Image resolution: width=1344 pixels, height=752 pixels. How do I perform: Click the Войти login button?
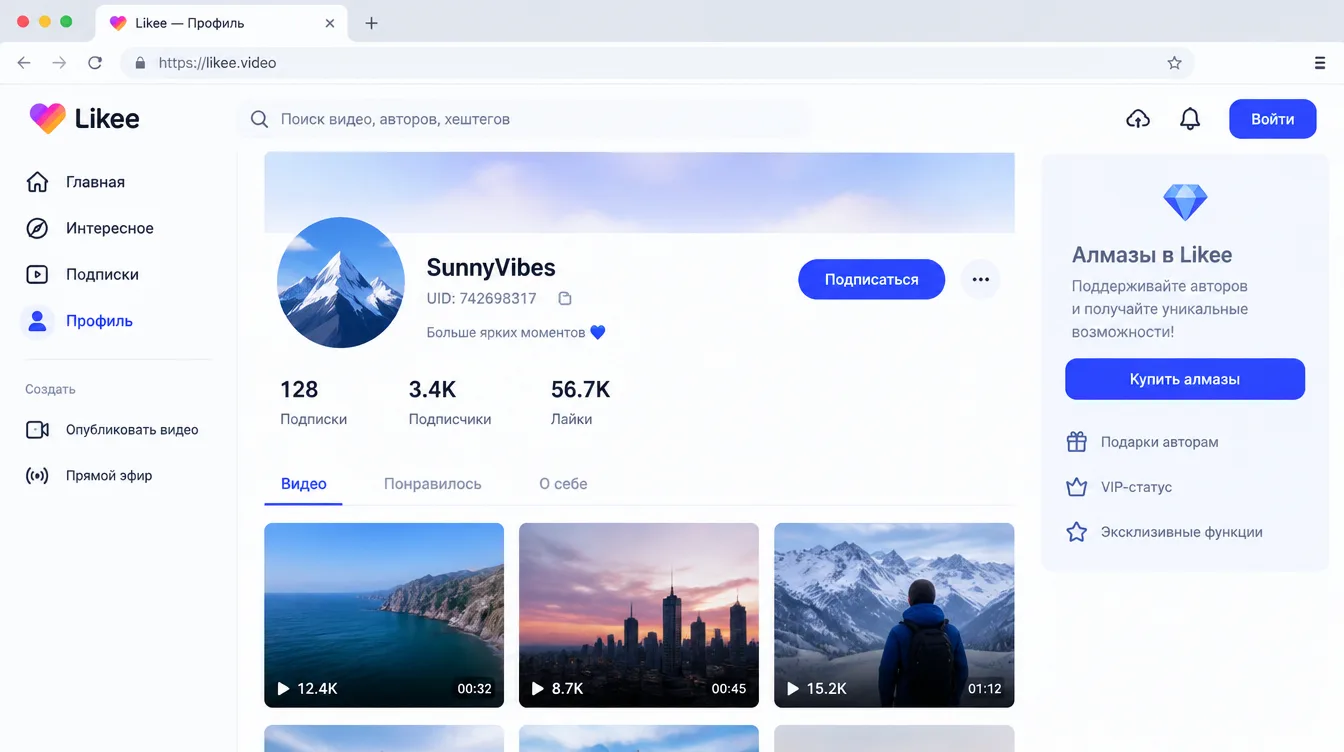pos(1272,119)
